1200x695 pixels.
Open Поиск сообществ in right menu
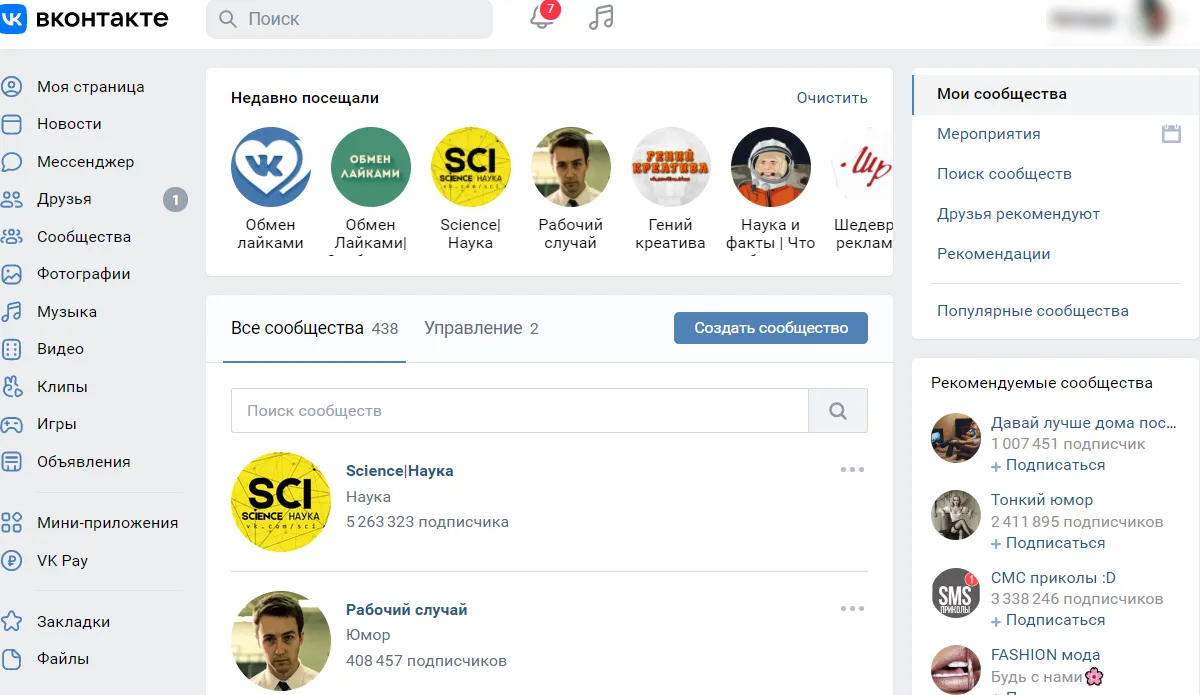(x=1004, y=174)
